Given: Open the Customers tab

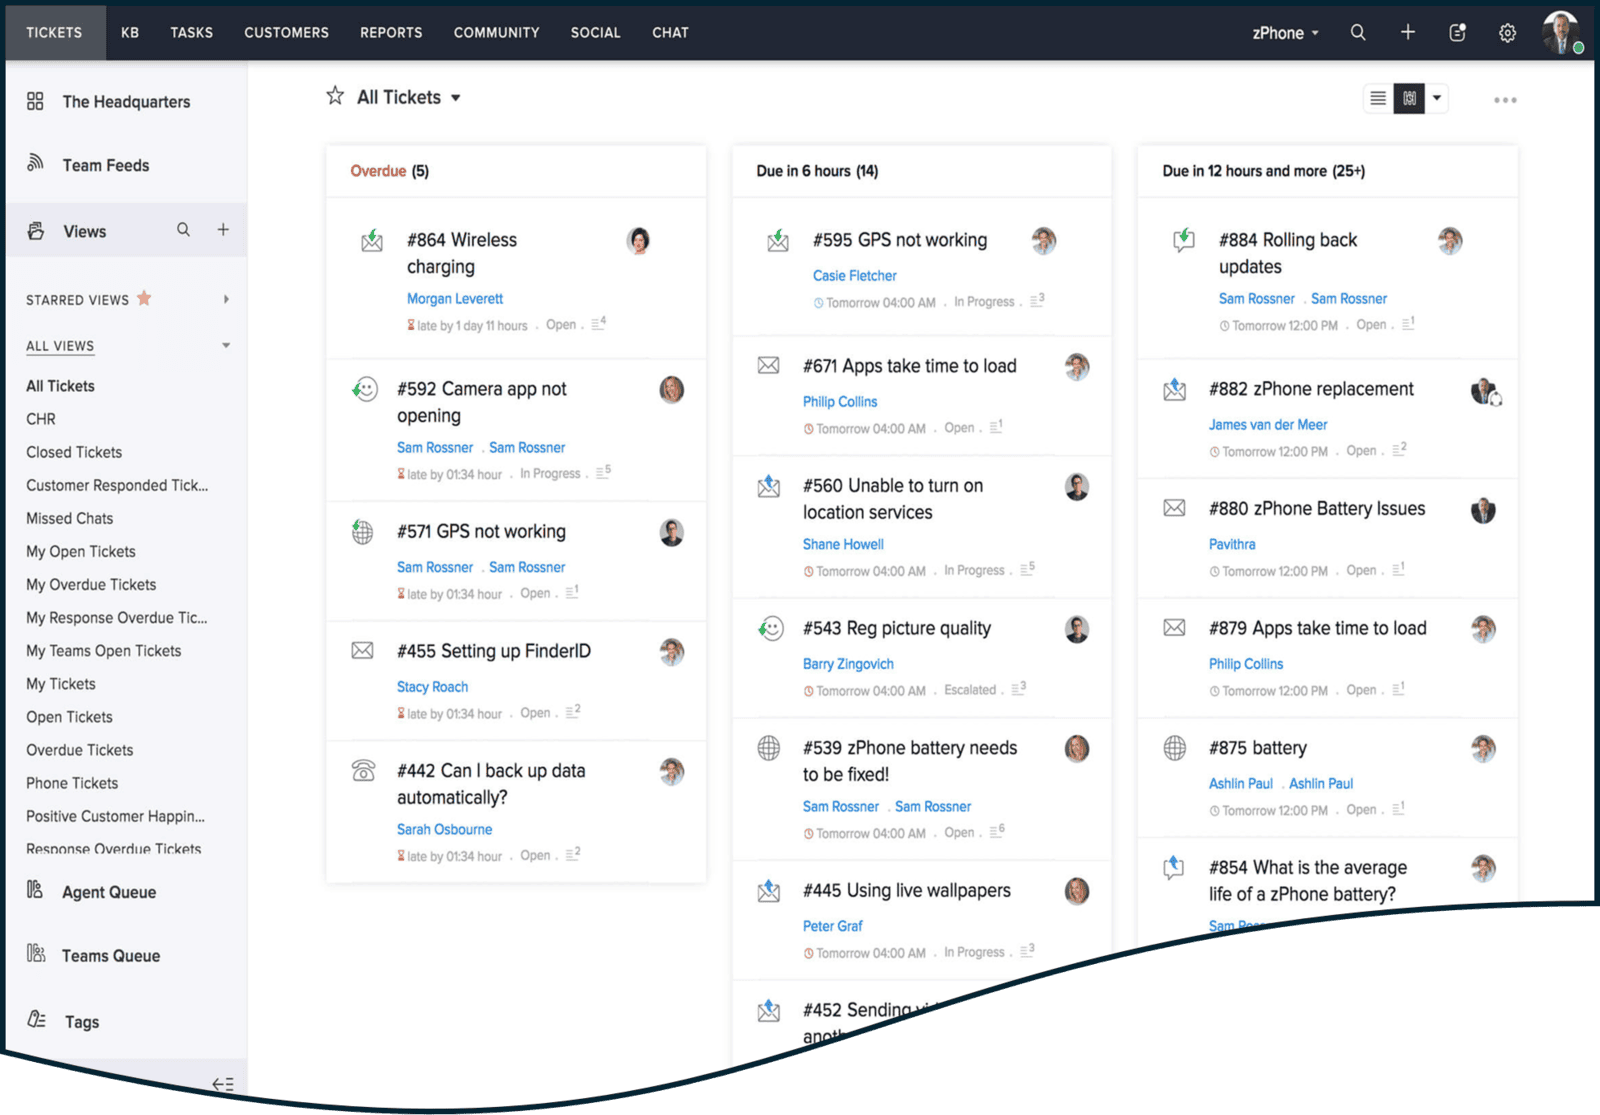Looking at the screenshot, I should pyautogui.click(x=286, y=33).
